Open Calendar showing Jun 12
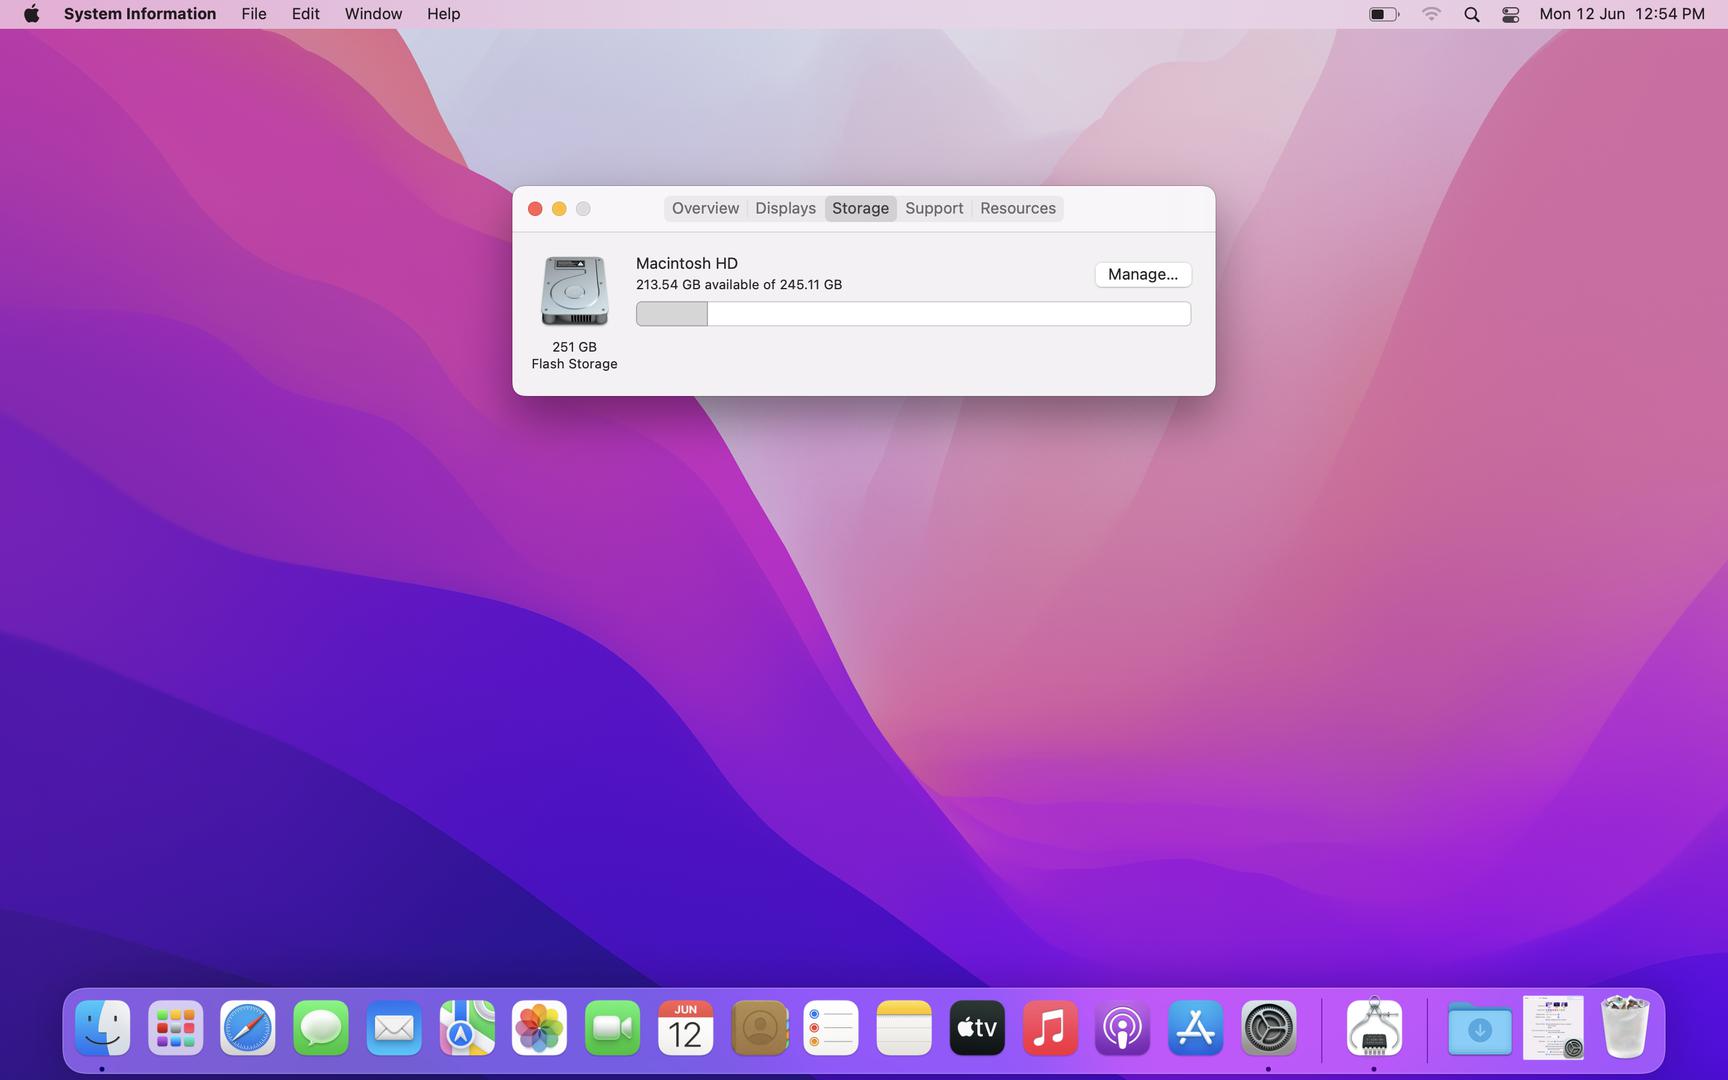 click(685, 1028)
